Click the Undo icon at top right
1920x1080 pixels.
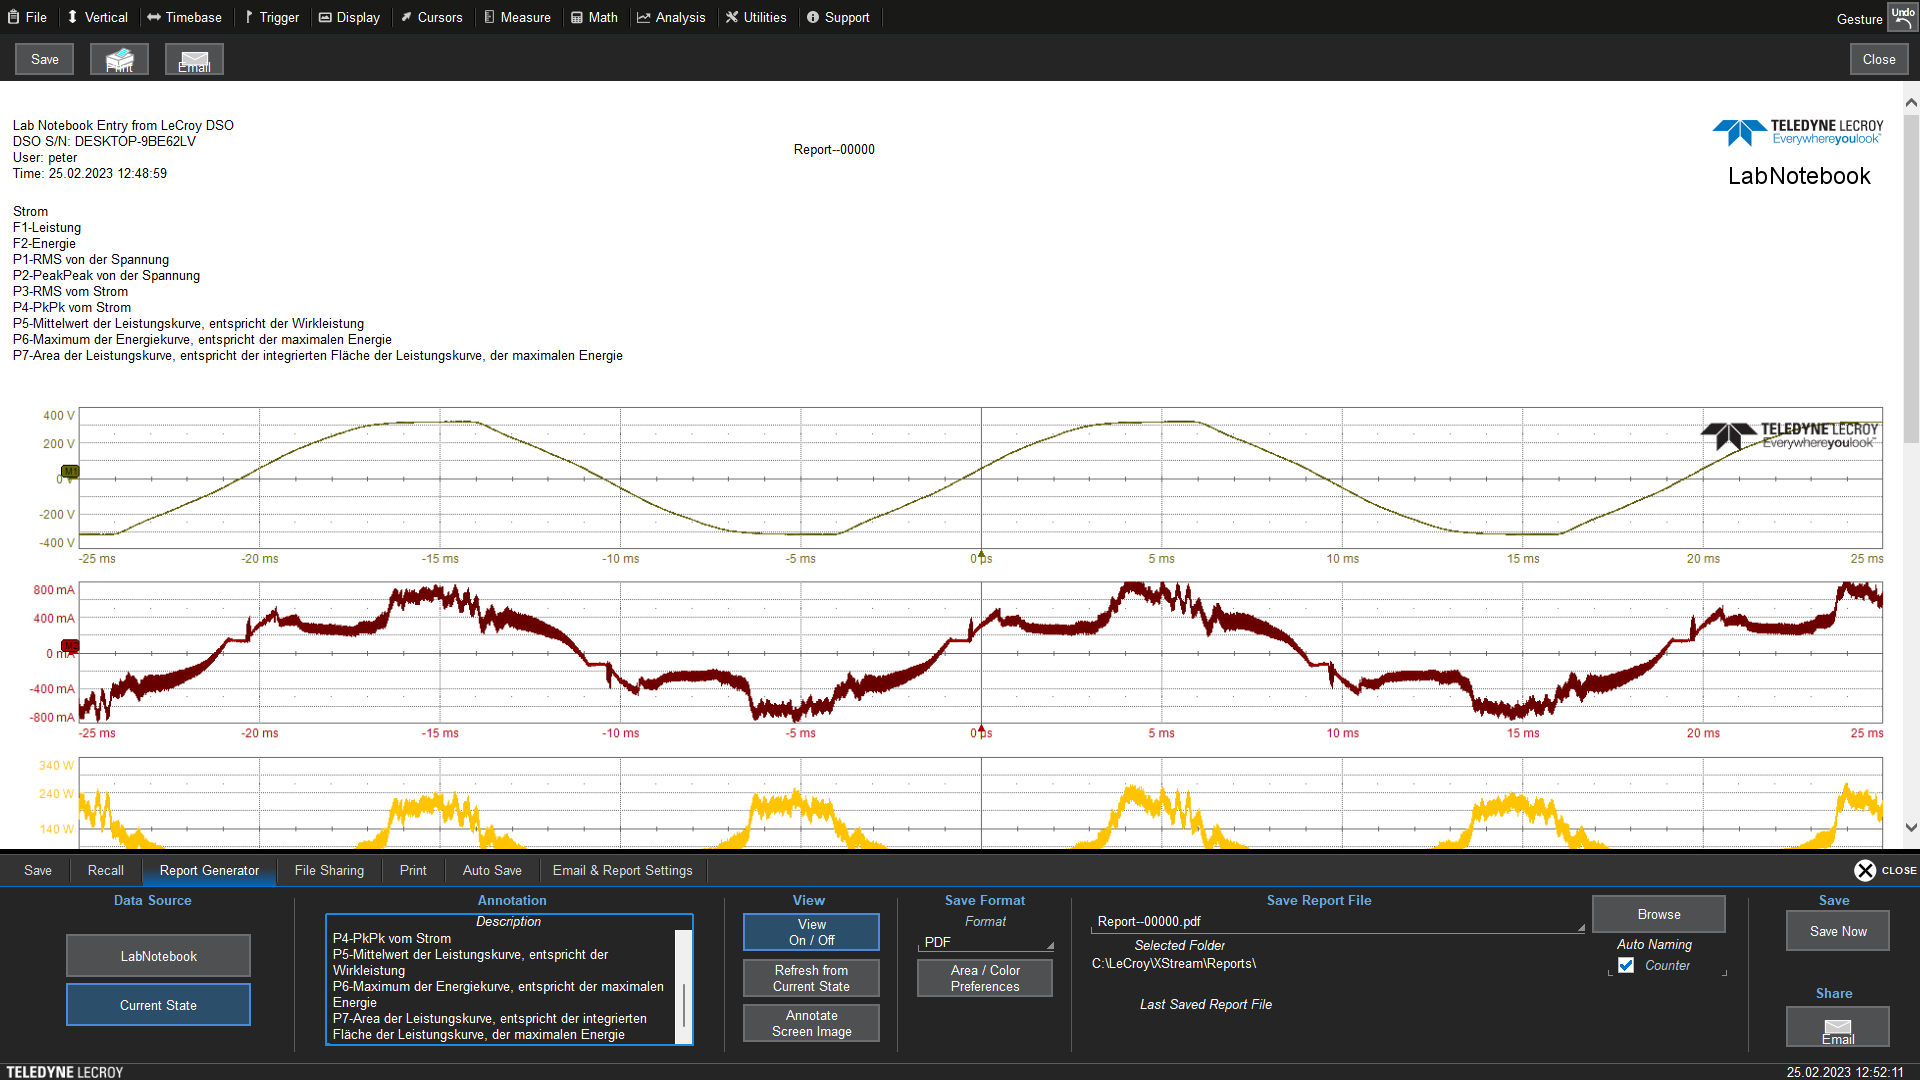pos(1902,17)
